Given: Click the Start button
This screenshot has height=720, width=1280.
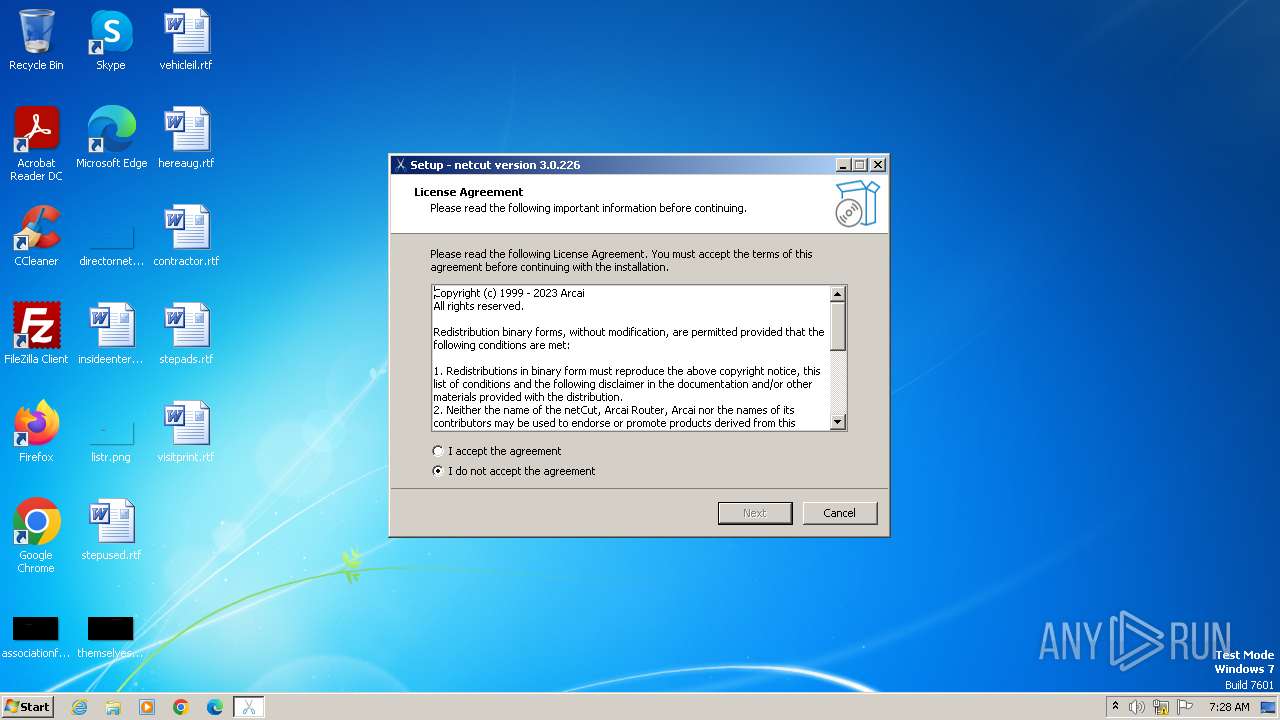Looking at the screenshot, I should pos(27,707).
